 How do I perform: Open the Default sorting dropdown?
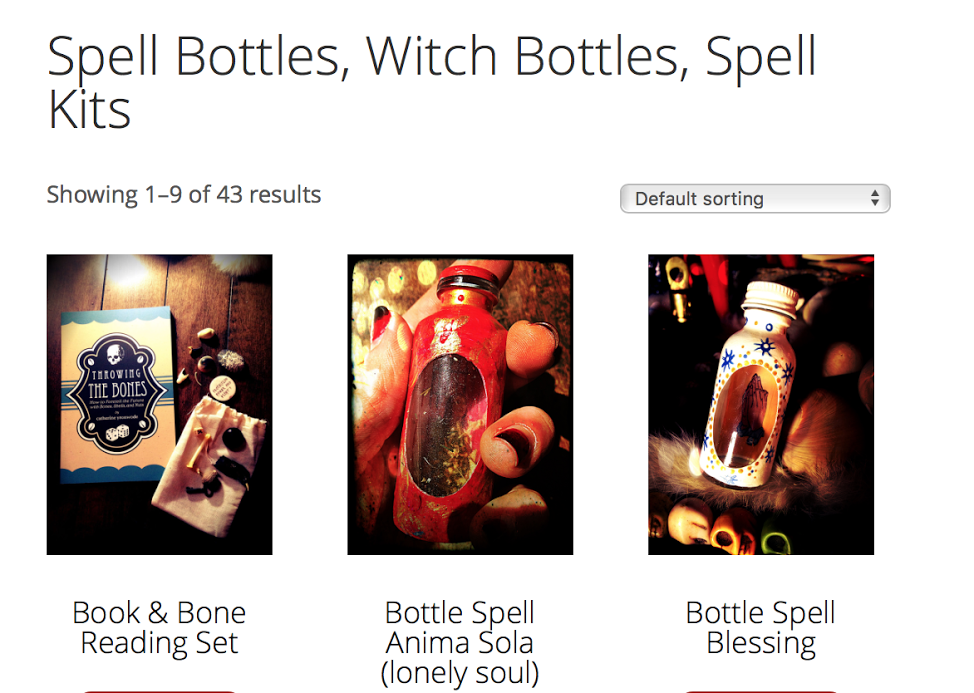point(755,199)
